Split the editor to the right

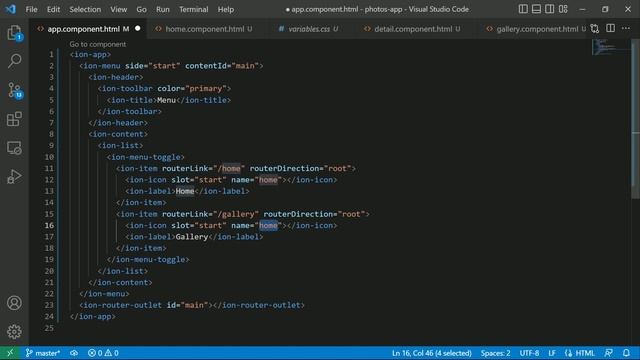pos(611,28)
